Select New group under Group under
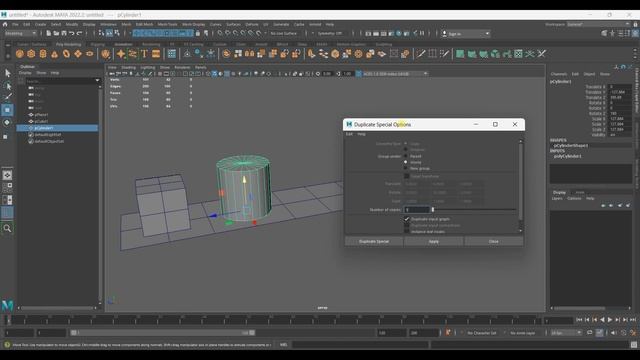The height and width of the screenshot is (360, 640). pos(406,168)
